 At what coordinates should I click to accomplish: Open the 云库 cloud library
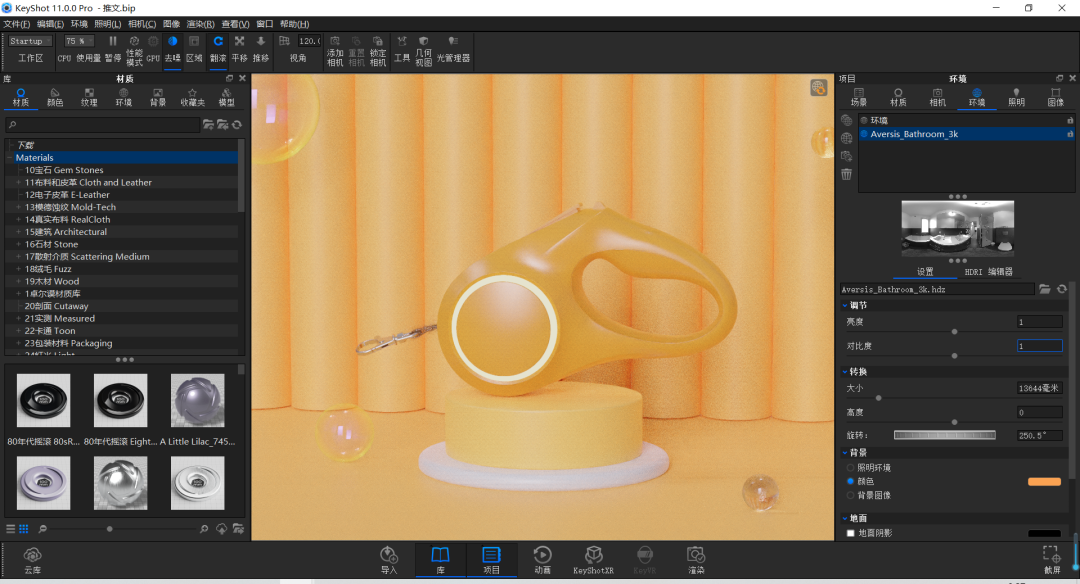32,561
